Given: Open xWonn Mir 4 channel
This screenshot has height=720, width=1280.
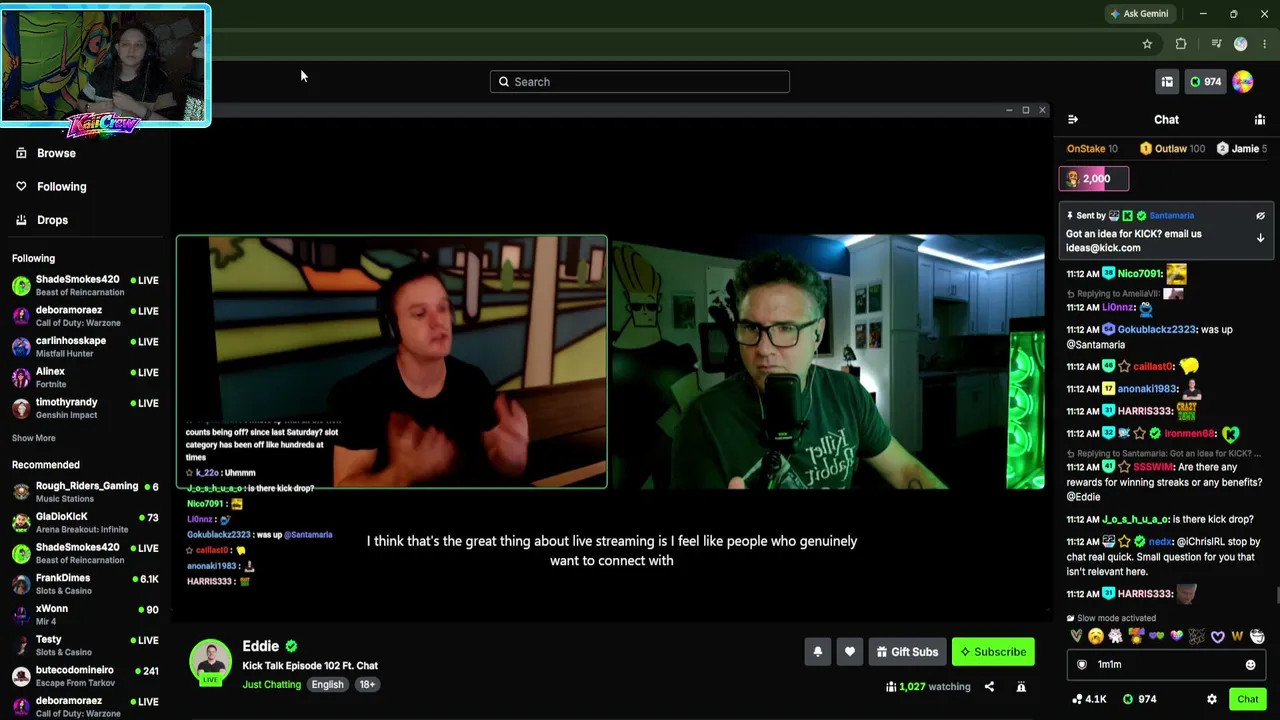Looking at the screenshot, I should 85,615.
